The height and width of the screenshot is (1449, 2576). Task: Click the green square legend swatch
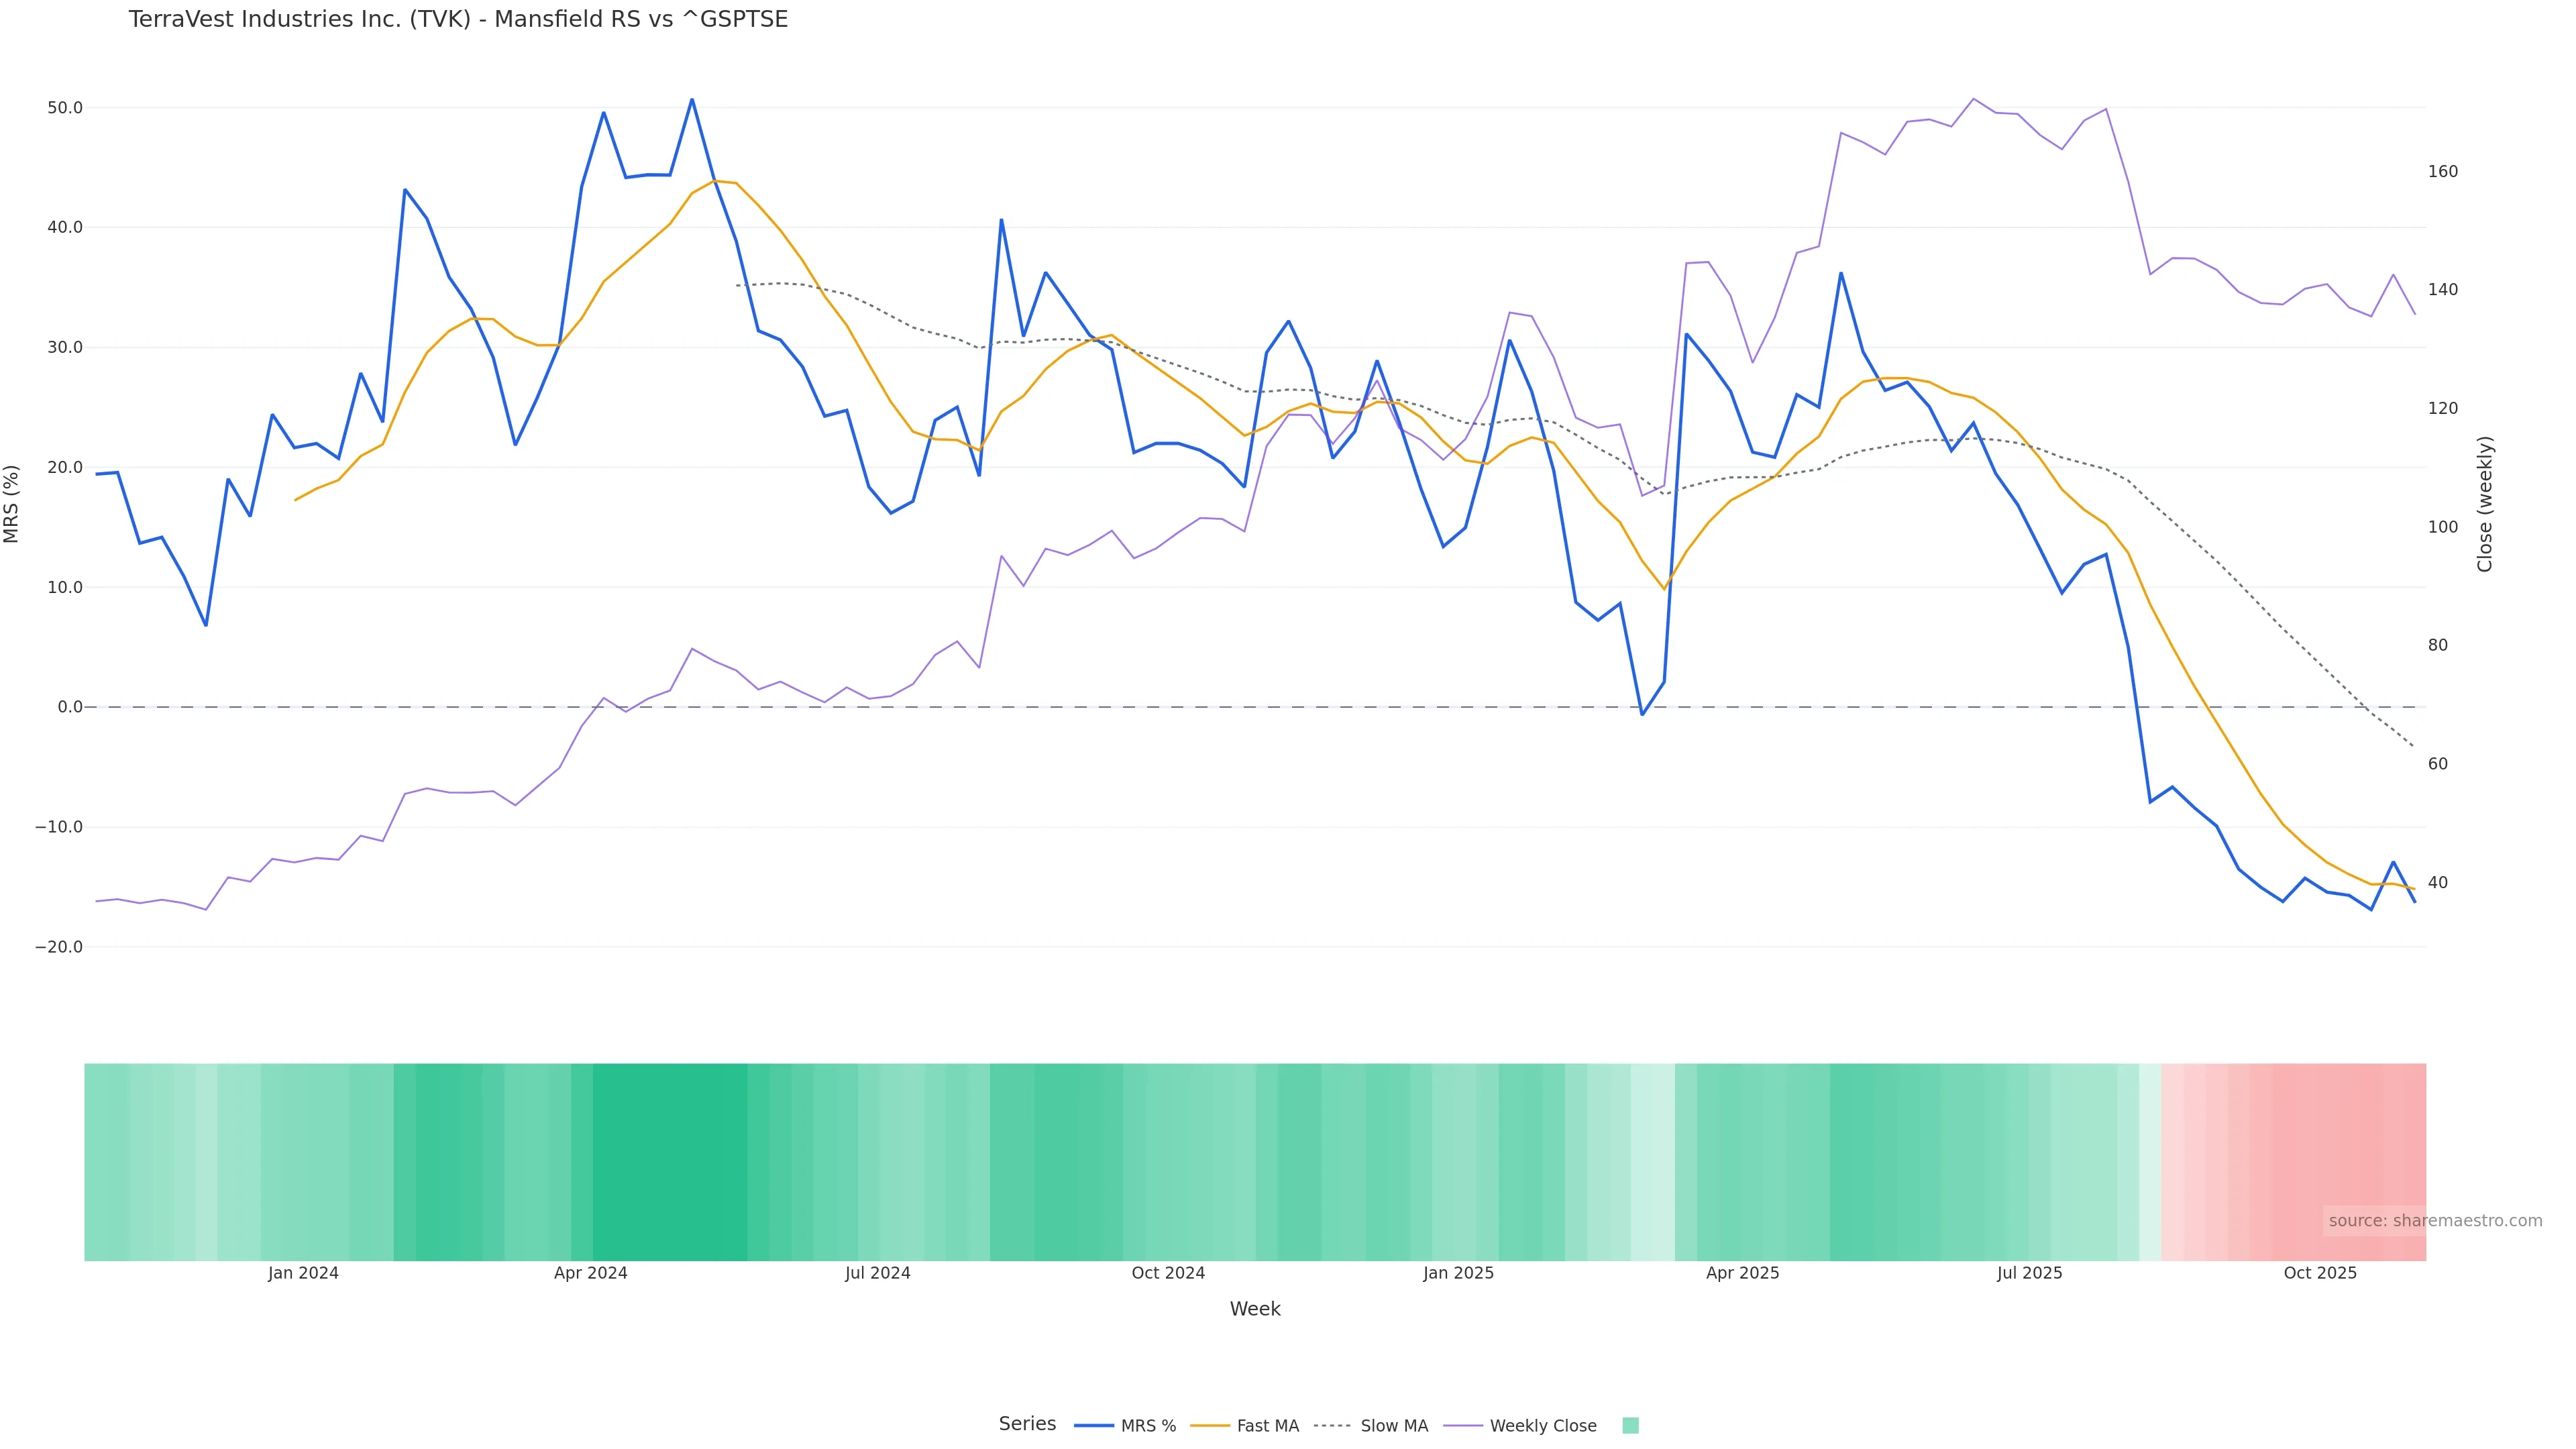pyautogui.click(x=1630, y=1425)
